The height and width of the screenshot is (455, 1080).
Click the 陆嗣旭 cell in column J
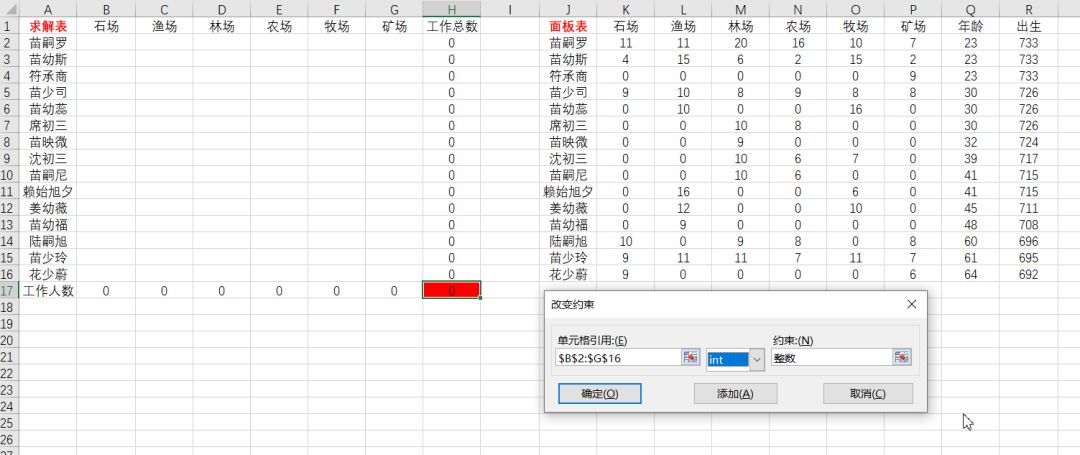point(568,241)
